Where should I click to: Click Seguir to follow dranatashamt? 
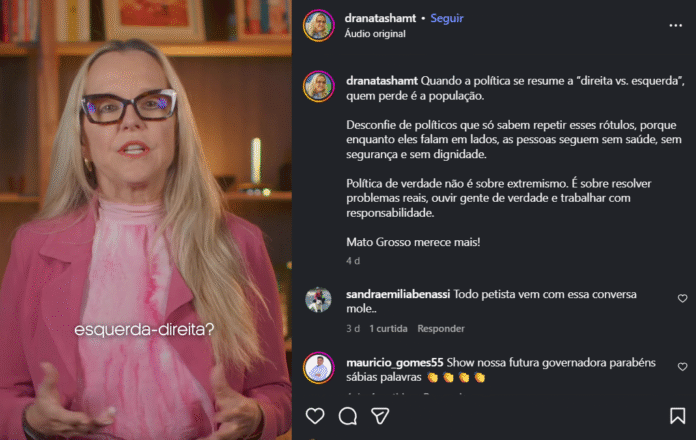tap(447, 18)
